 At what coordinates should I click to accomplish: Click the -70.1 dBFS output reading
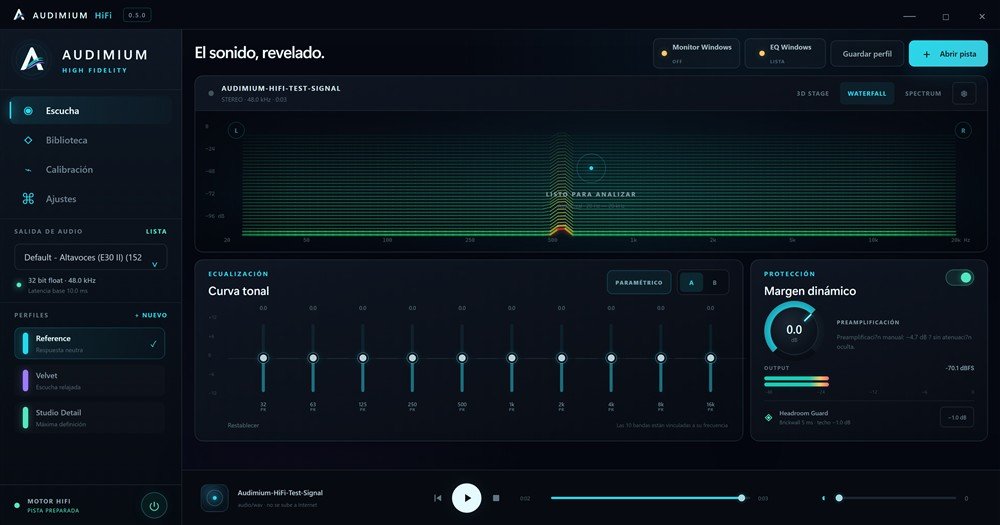tap(960, 368)
